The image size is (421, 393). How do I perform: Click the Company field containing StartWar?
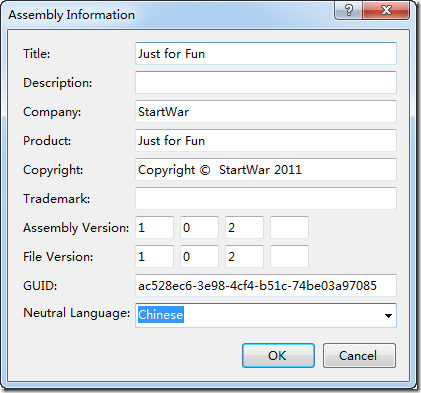[x=266, y=111]
